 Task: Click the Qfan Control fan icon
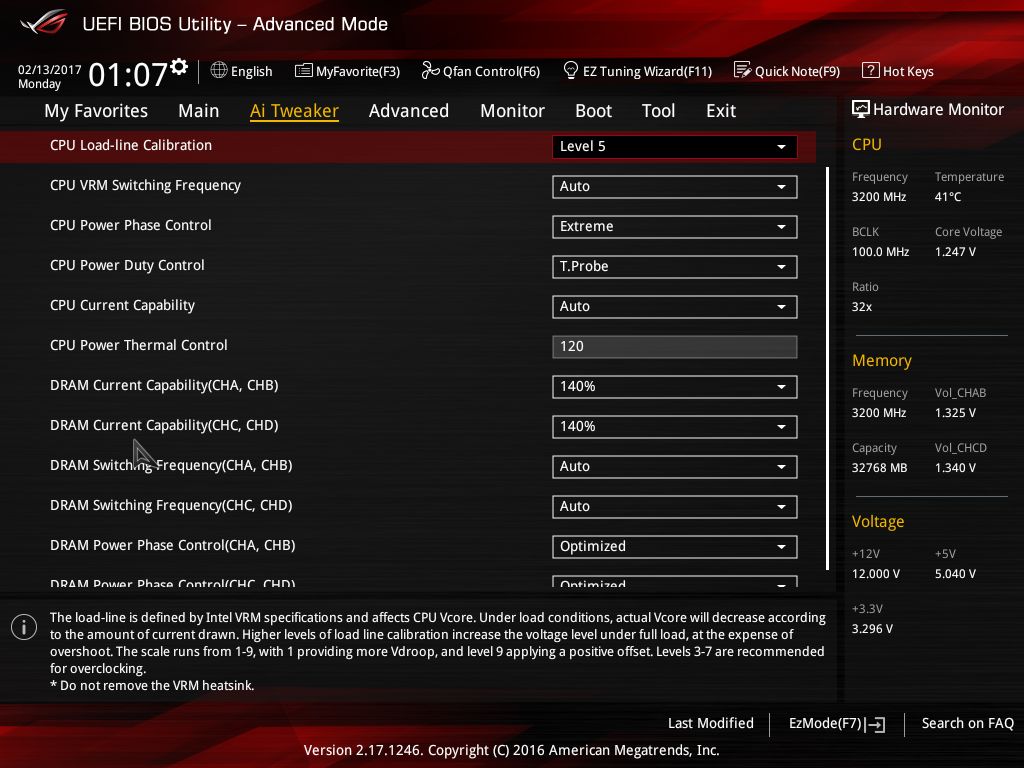click(430, 70)
